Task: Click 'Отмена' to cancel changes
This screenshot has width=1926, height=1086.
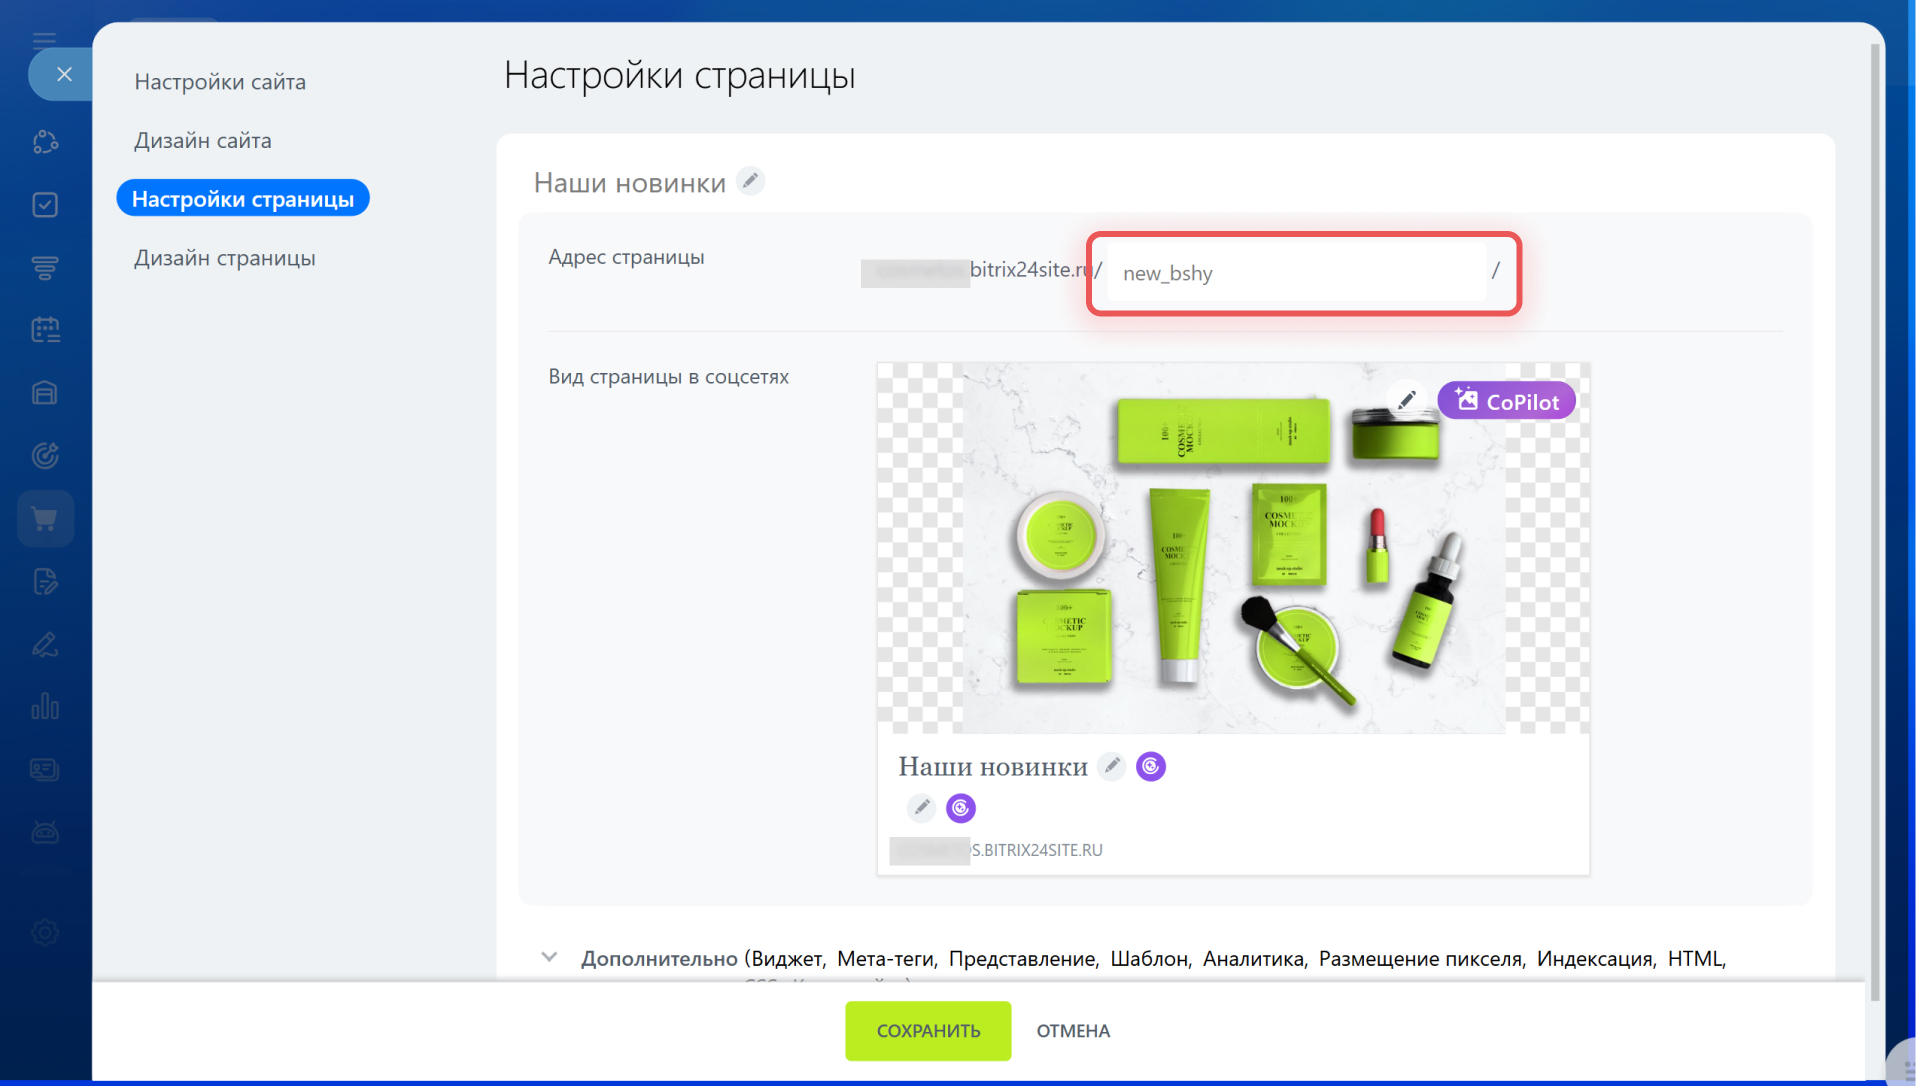Action: (1073, 1031)
